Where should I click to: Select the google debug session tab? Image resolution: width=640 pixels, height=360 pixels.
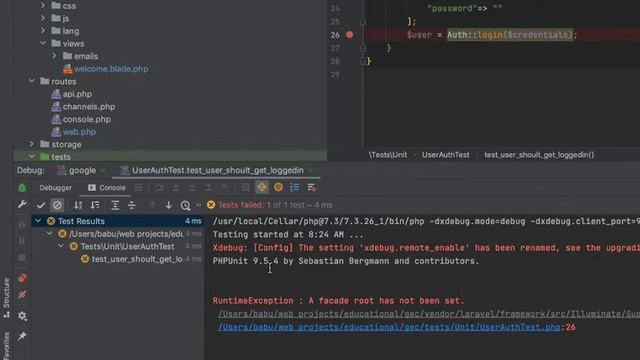76,171
